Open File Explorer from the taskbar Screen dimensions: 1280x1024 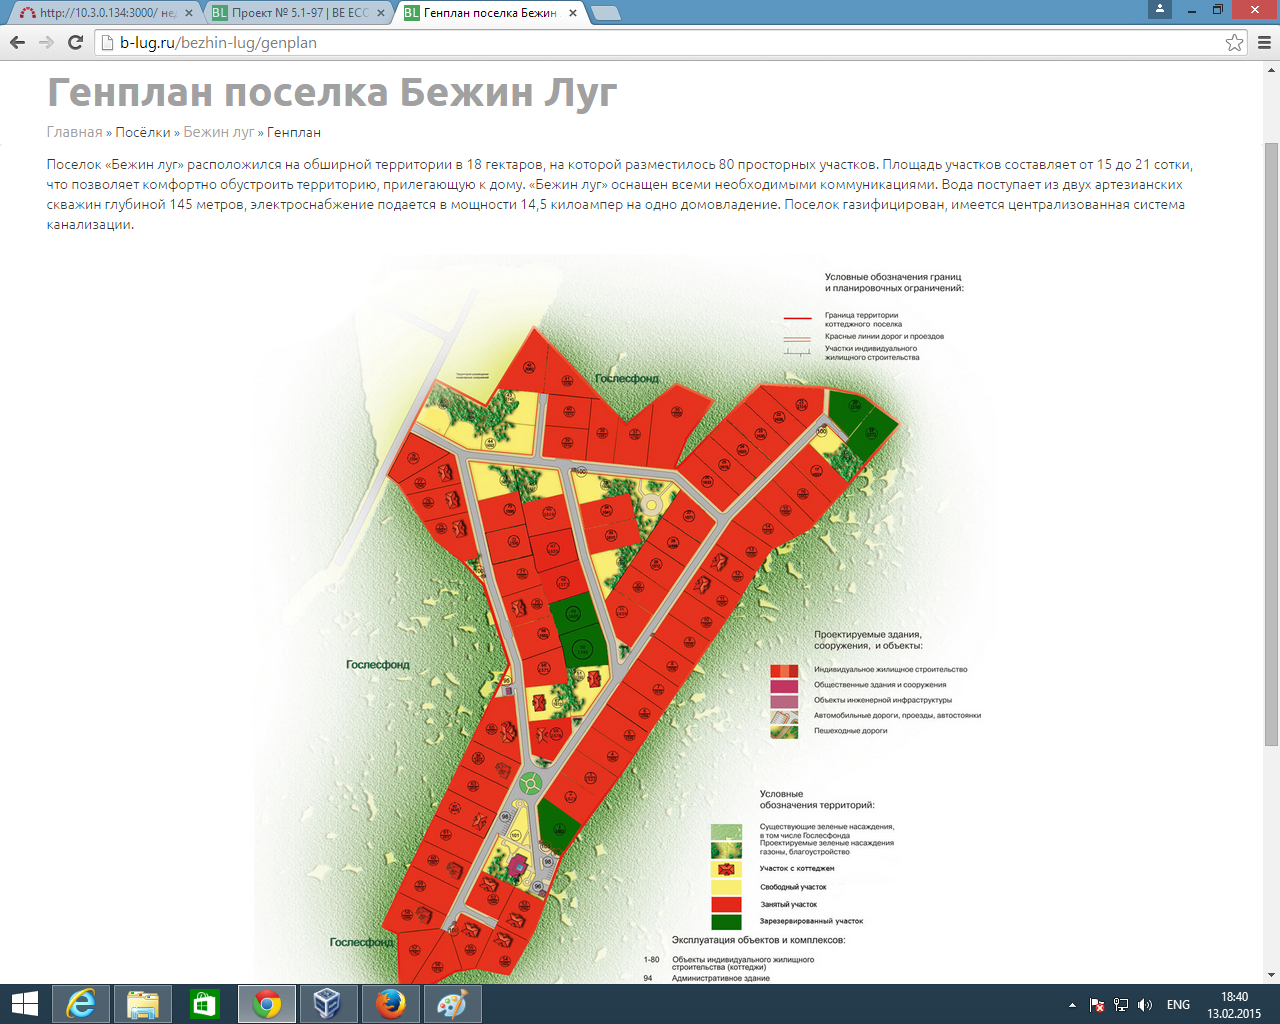142,1003
